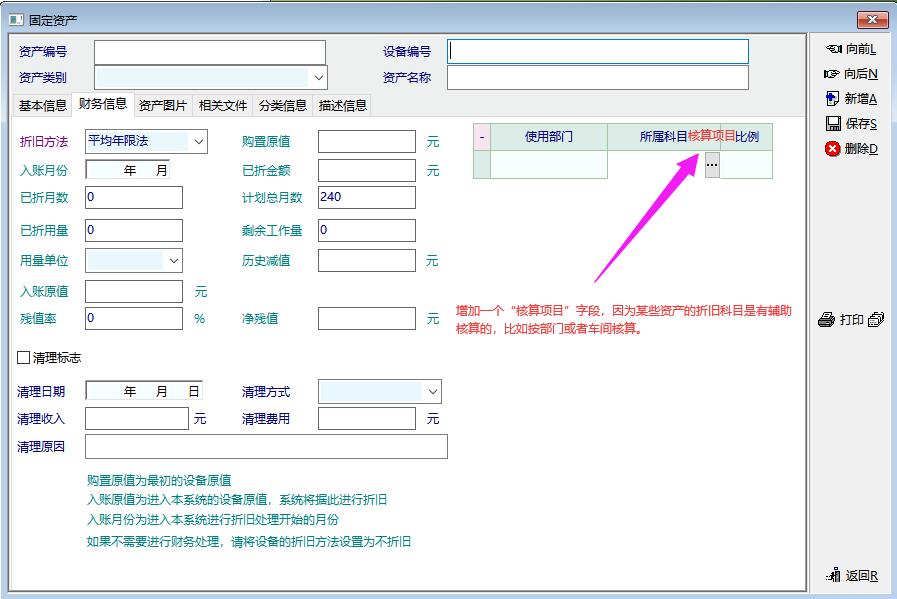
Task: Switch to the 资产图片 tab
Action: pyautogui.click(x=162, y=105)
